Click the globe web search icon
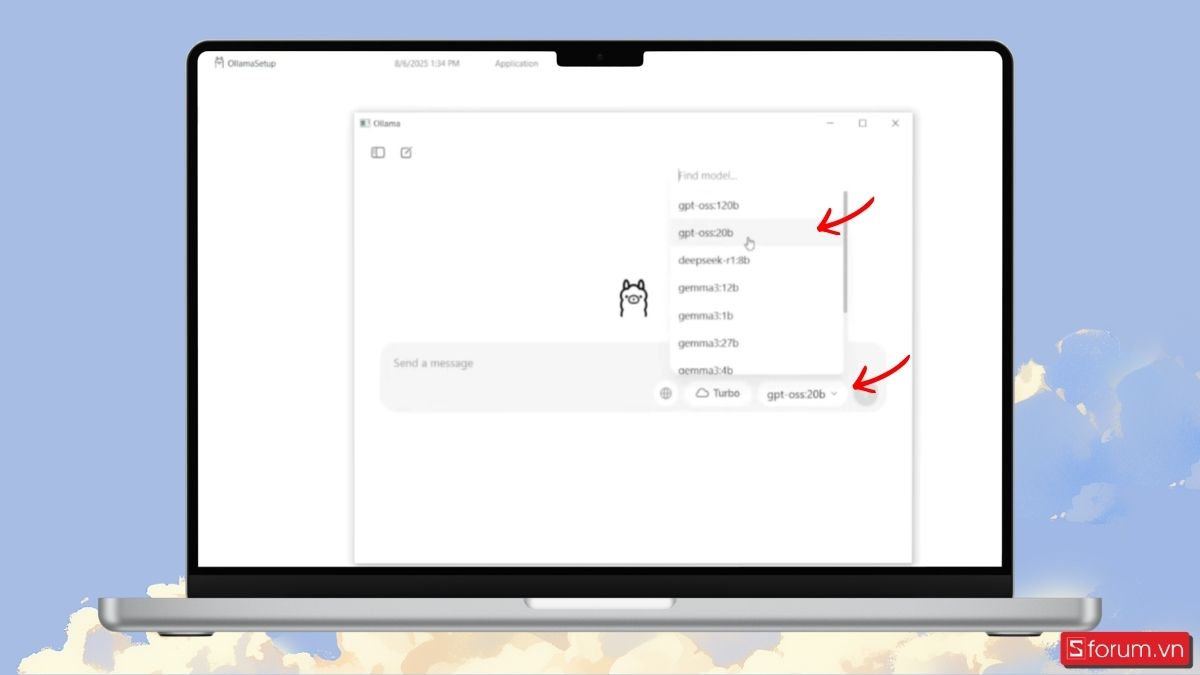Viewport: 1200px width, 675px height. coord(666,394)
